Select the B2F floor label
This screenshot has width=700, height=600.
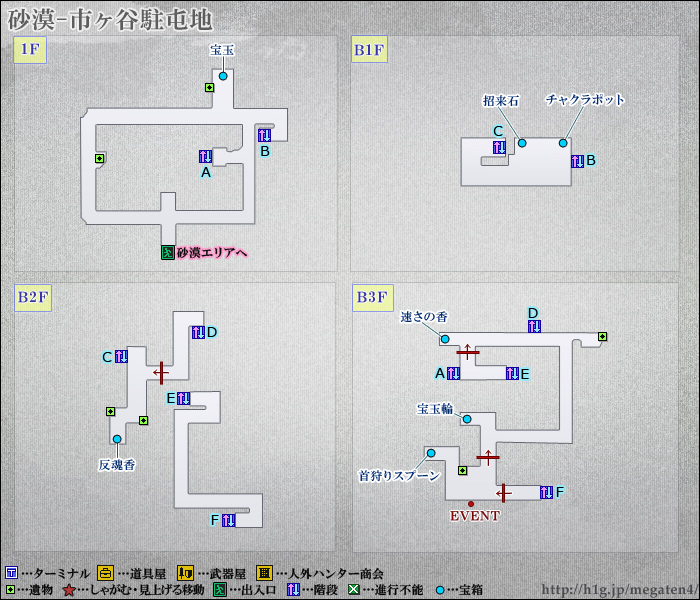(32, 297)
